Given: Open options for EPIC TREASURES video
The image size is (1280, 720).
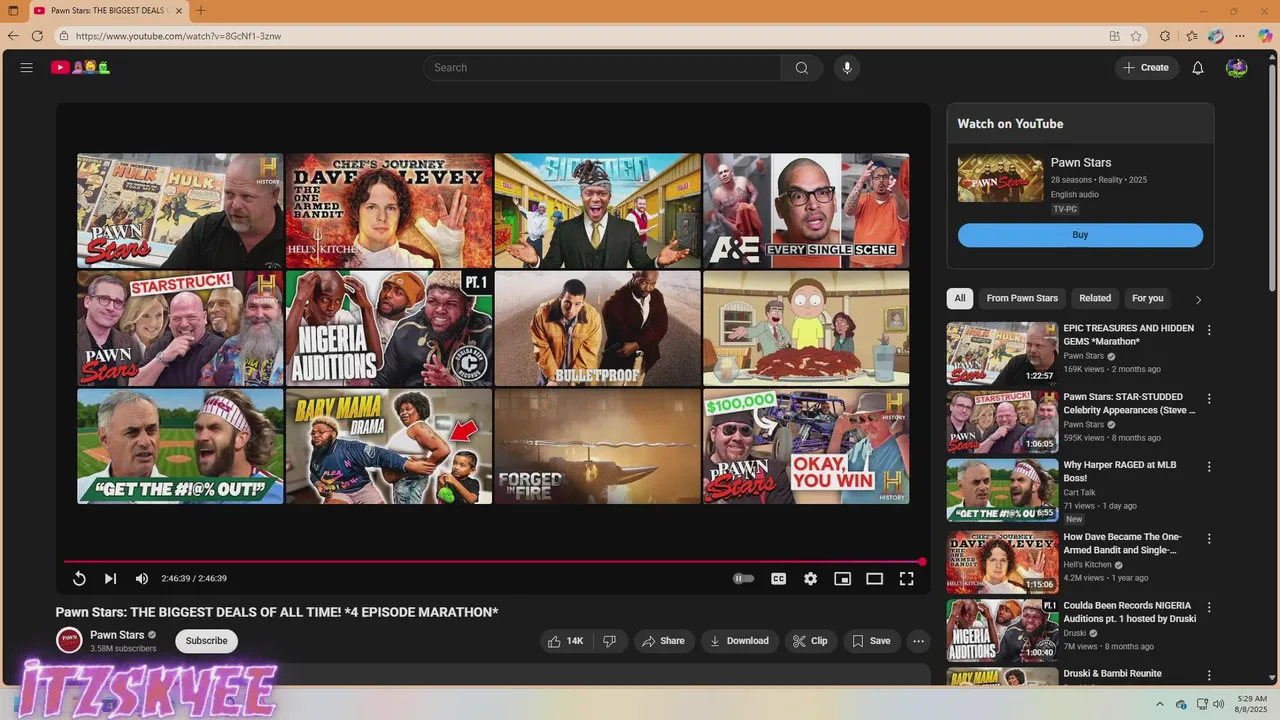Looking at the screenshot, I should click(1209, 330).
